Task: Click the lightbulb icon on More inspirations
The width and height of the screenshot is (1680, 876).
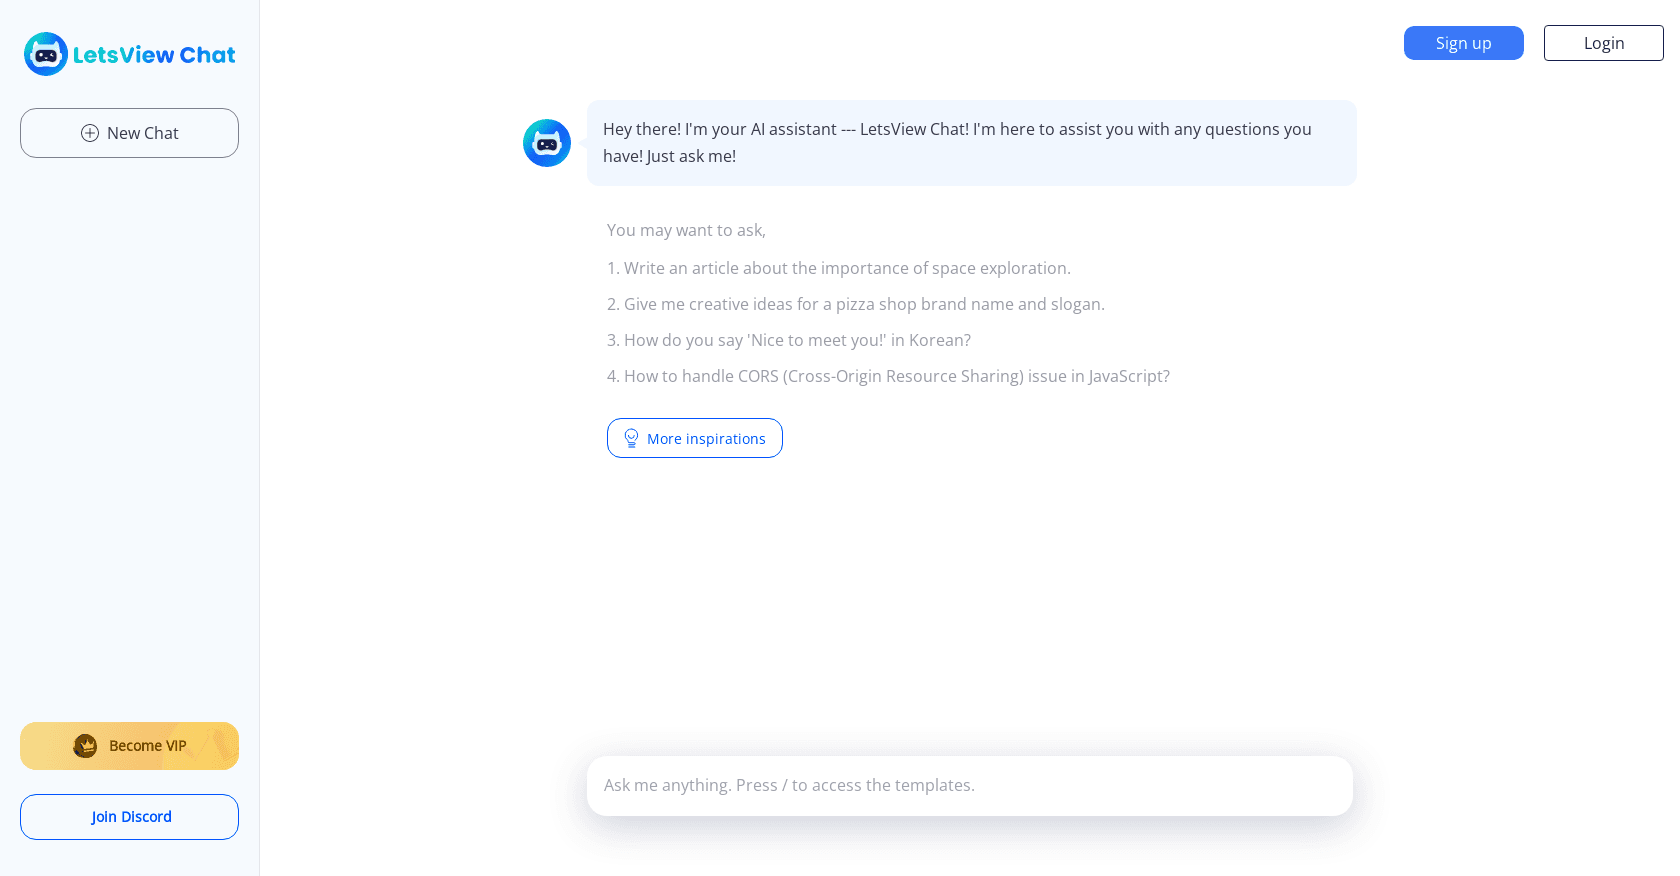Action: (x=630, y=437)
